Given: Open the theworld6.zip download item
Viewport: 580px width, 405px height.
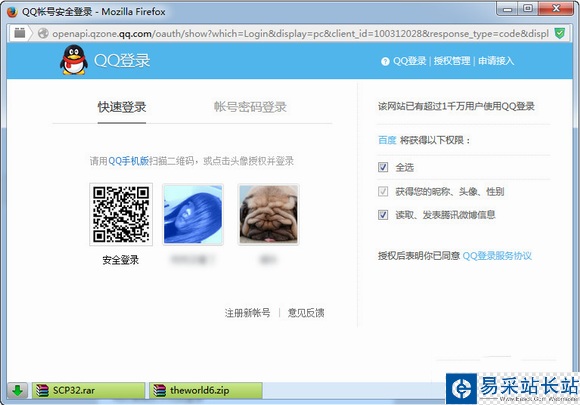Looking at the screenshot, I should (206, 390).
